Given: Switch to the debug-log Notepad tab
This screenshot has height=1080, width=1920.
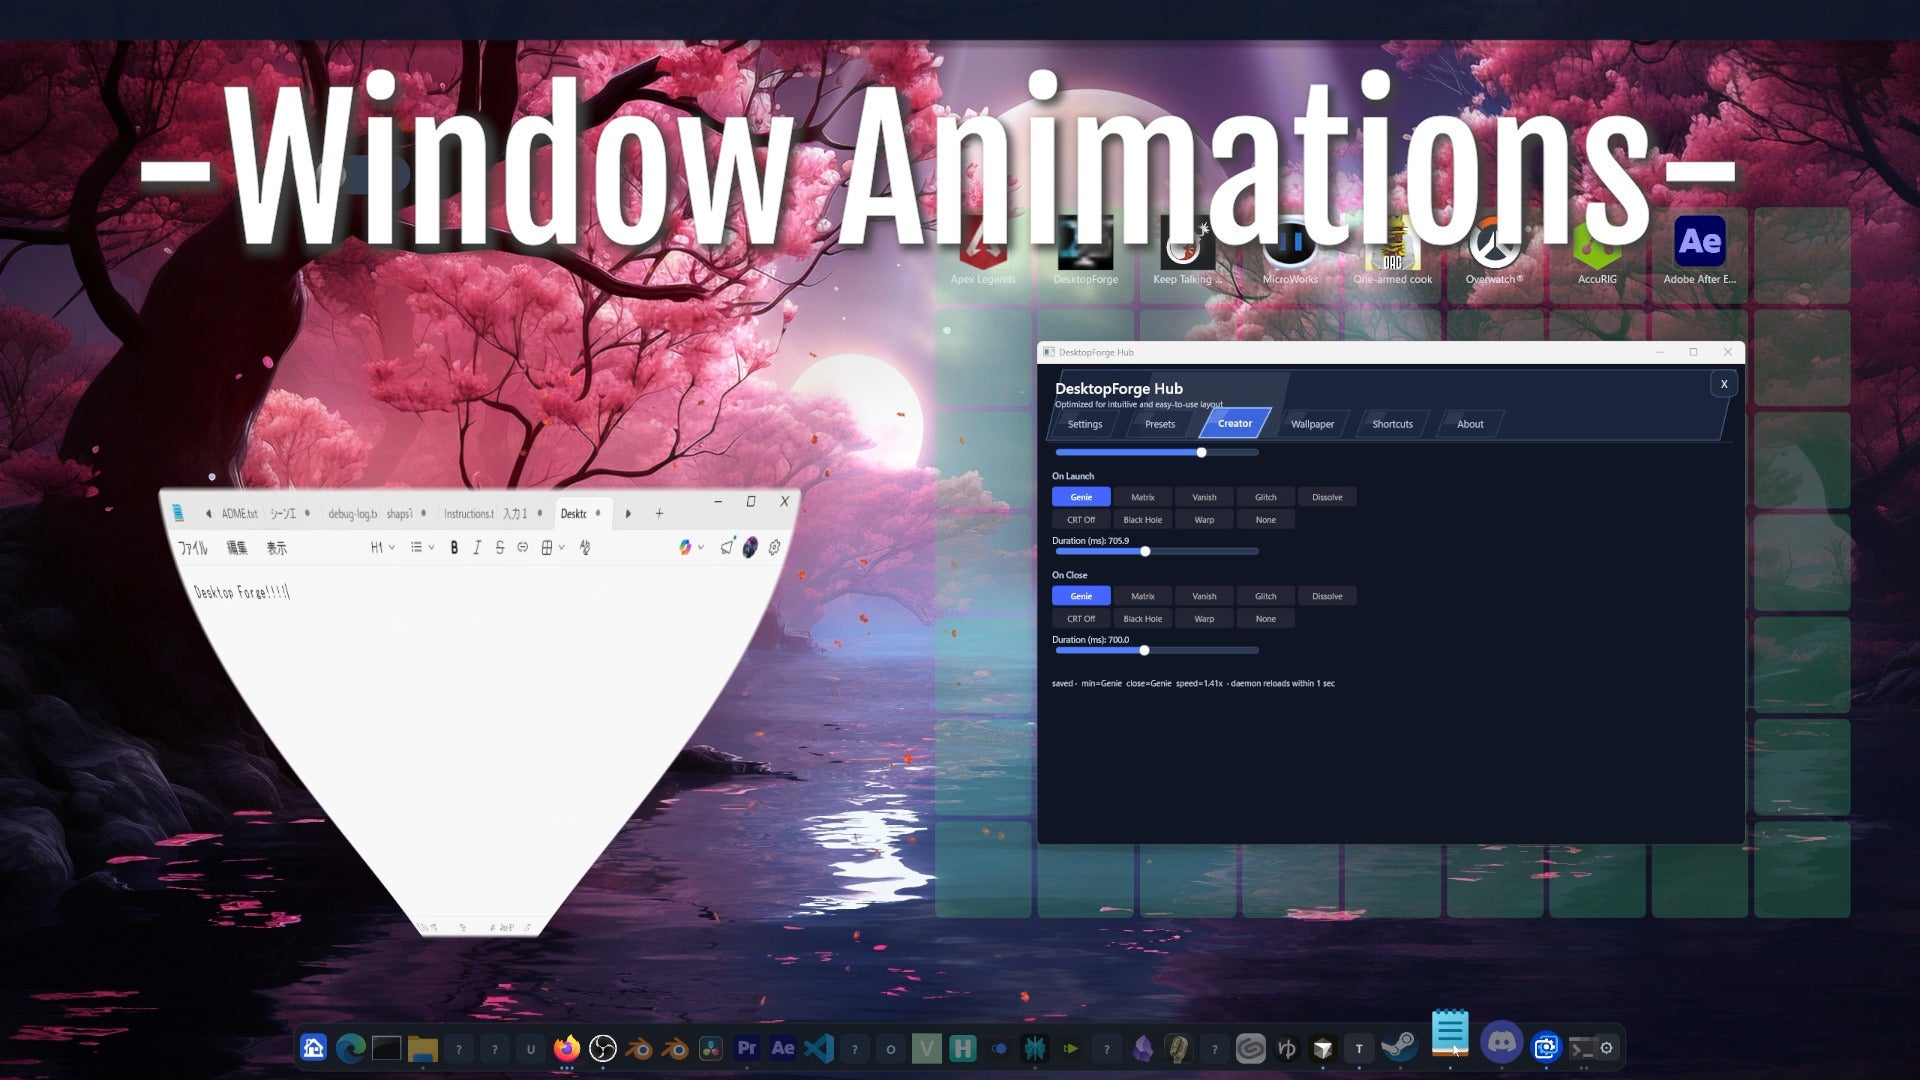Looking at the screenshot, I should point(352,514).
